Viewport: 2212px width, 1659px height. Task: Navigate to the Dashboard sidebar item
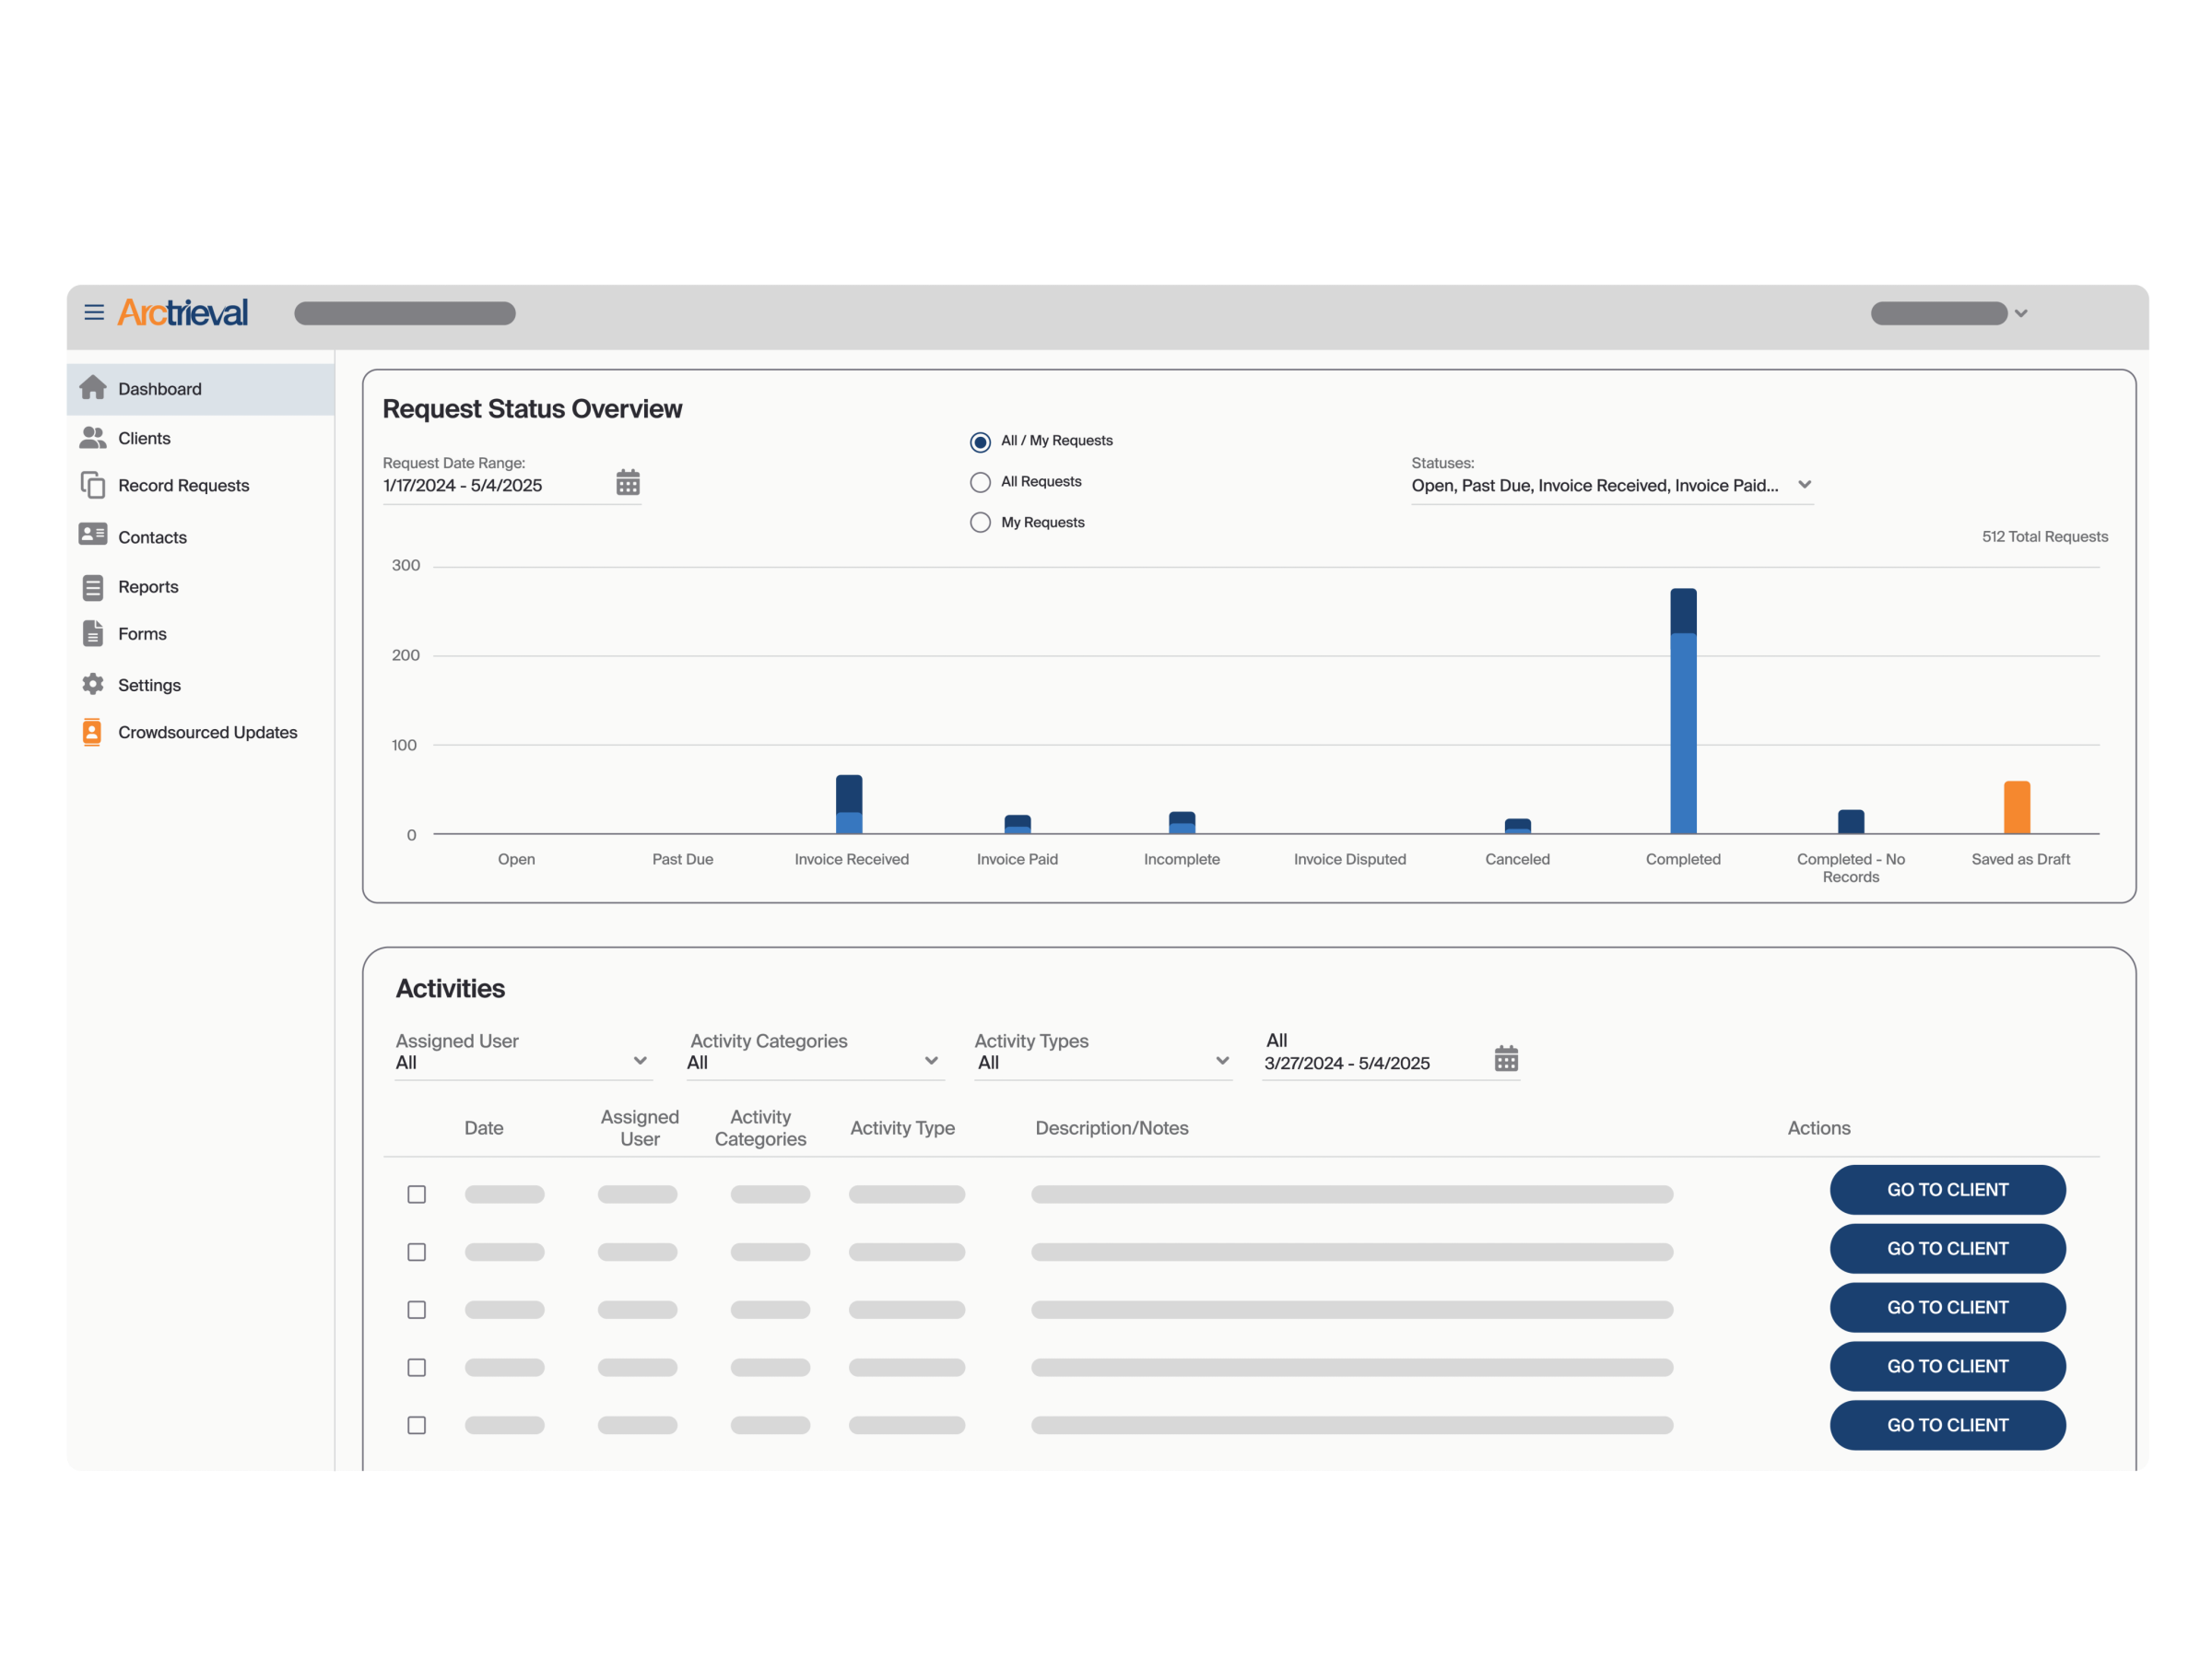pyautogui.click(x=159, y=388)
